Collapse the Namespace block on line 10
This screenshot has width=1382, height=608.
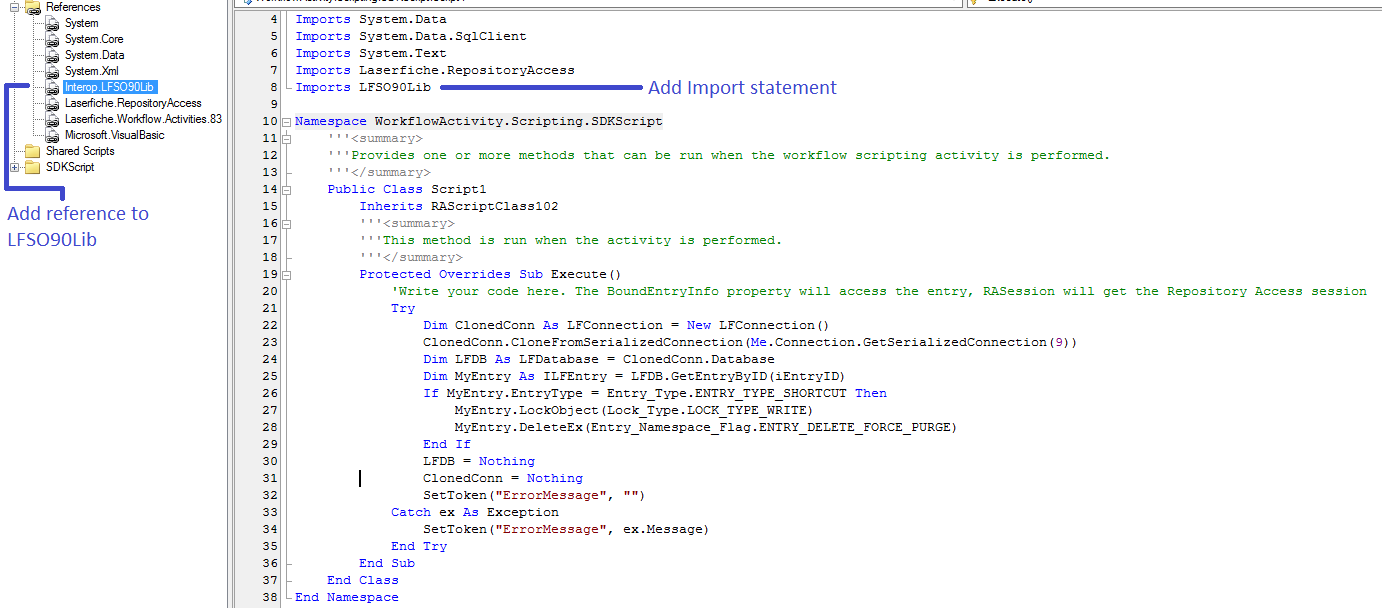tap(288, 122)
